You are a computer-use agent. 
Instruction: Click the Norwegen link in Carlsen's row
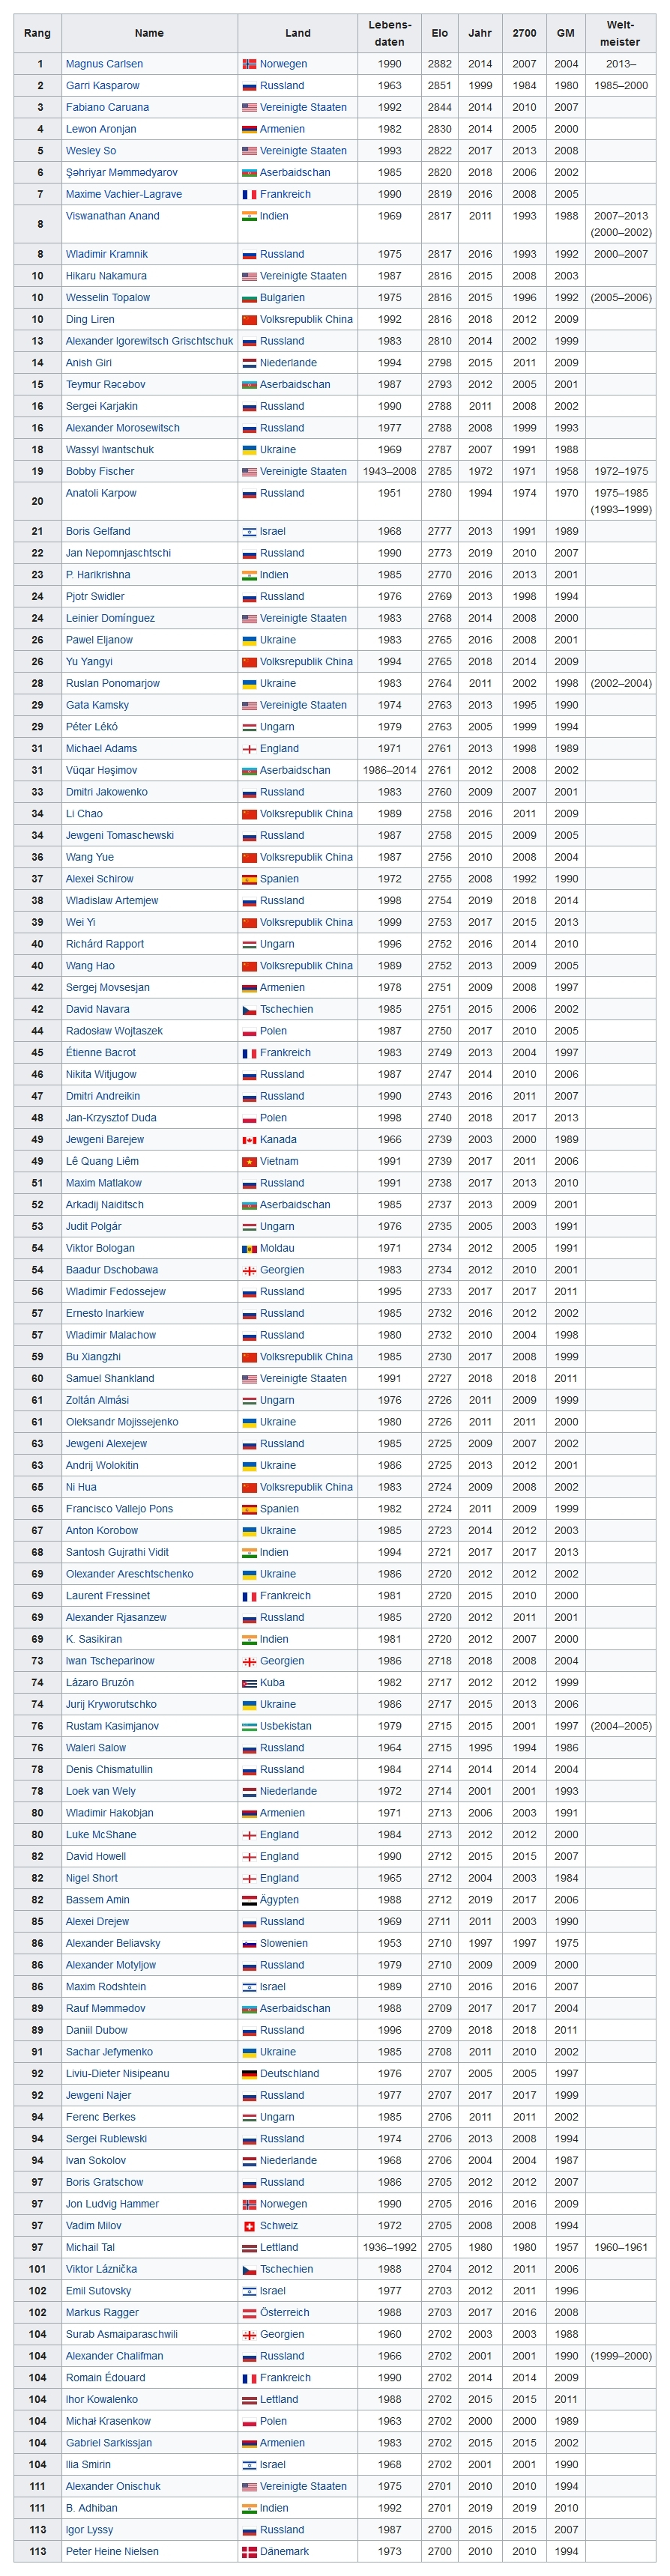[283, 64]
